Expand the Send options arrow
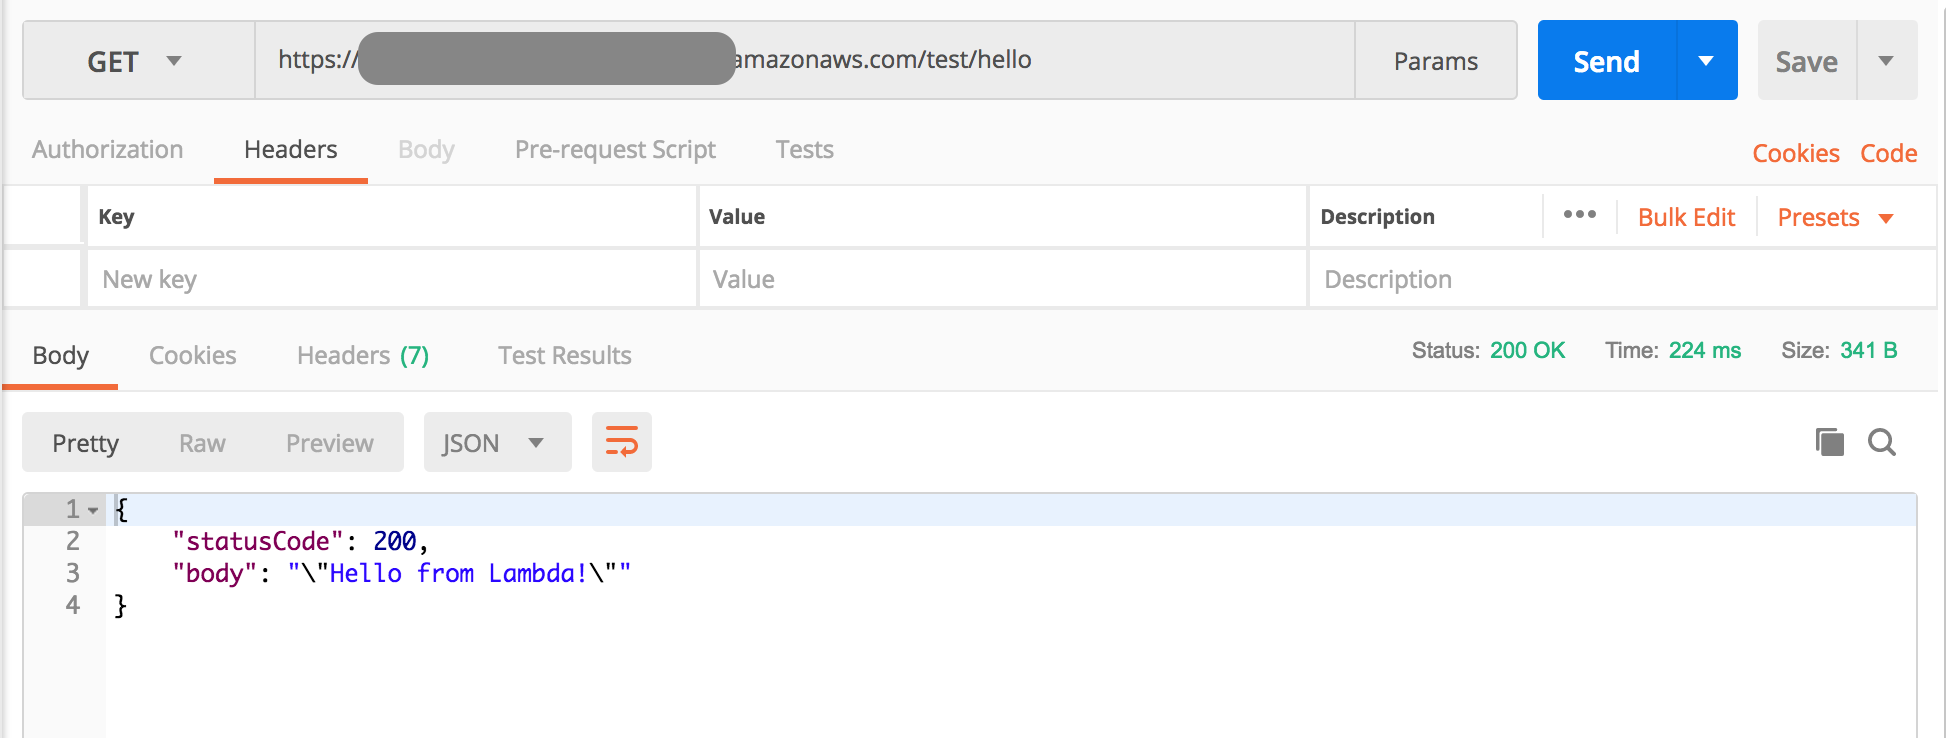Screen dimensions: 1946x738 (x=1707, y=61)
